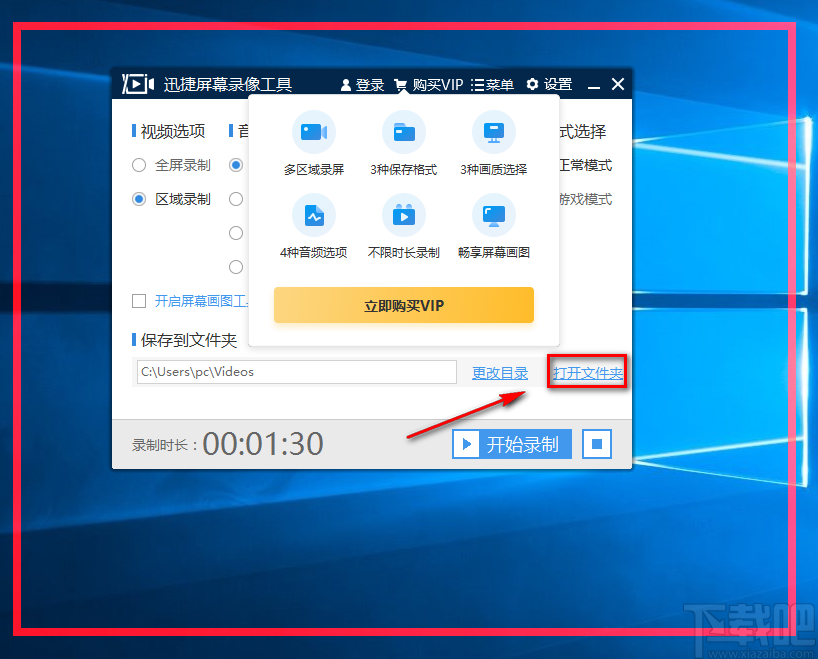Open the 菜单 menu

click(492, 85)
